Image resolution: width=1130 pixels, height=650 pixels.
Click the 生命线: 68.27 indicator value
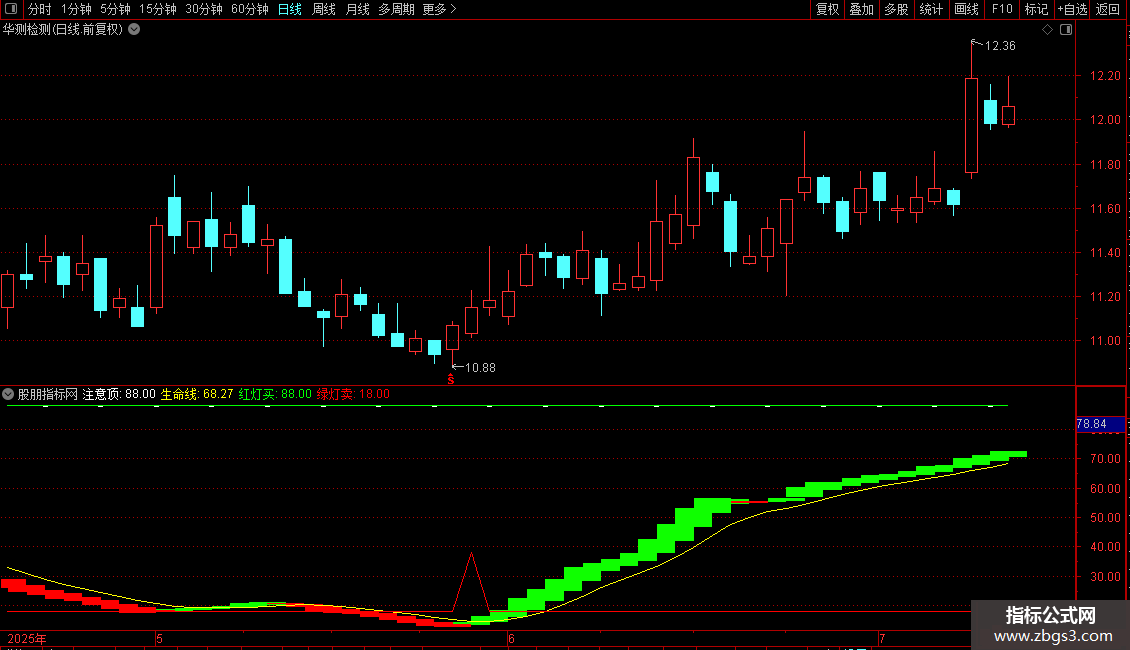197,394
